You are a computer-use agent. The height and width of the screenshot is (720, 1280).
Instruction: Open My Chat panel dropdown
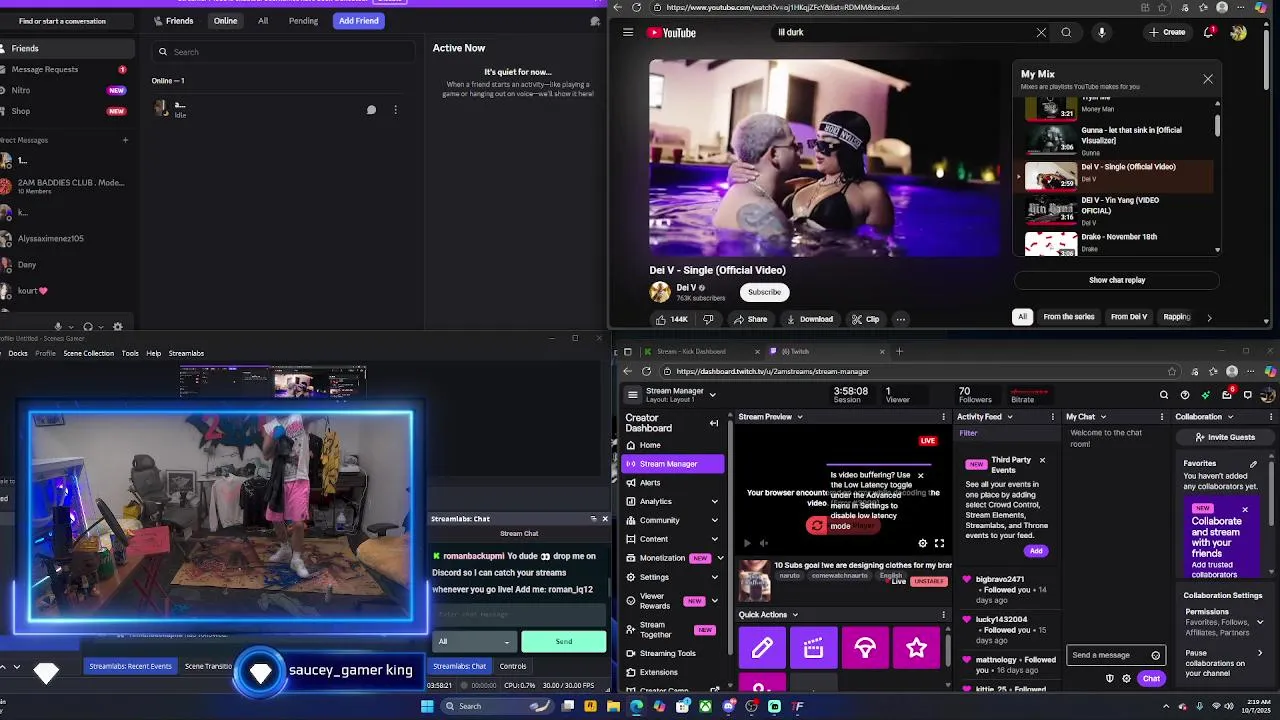point(1103,417)
